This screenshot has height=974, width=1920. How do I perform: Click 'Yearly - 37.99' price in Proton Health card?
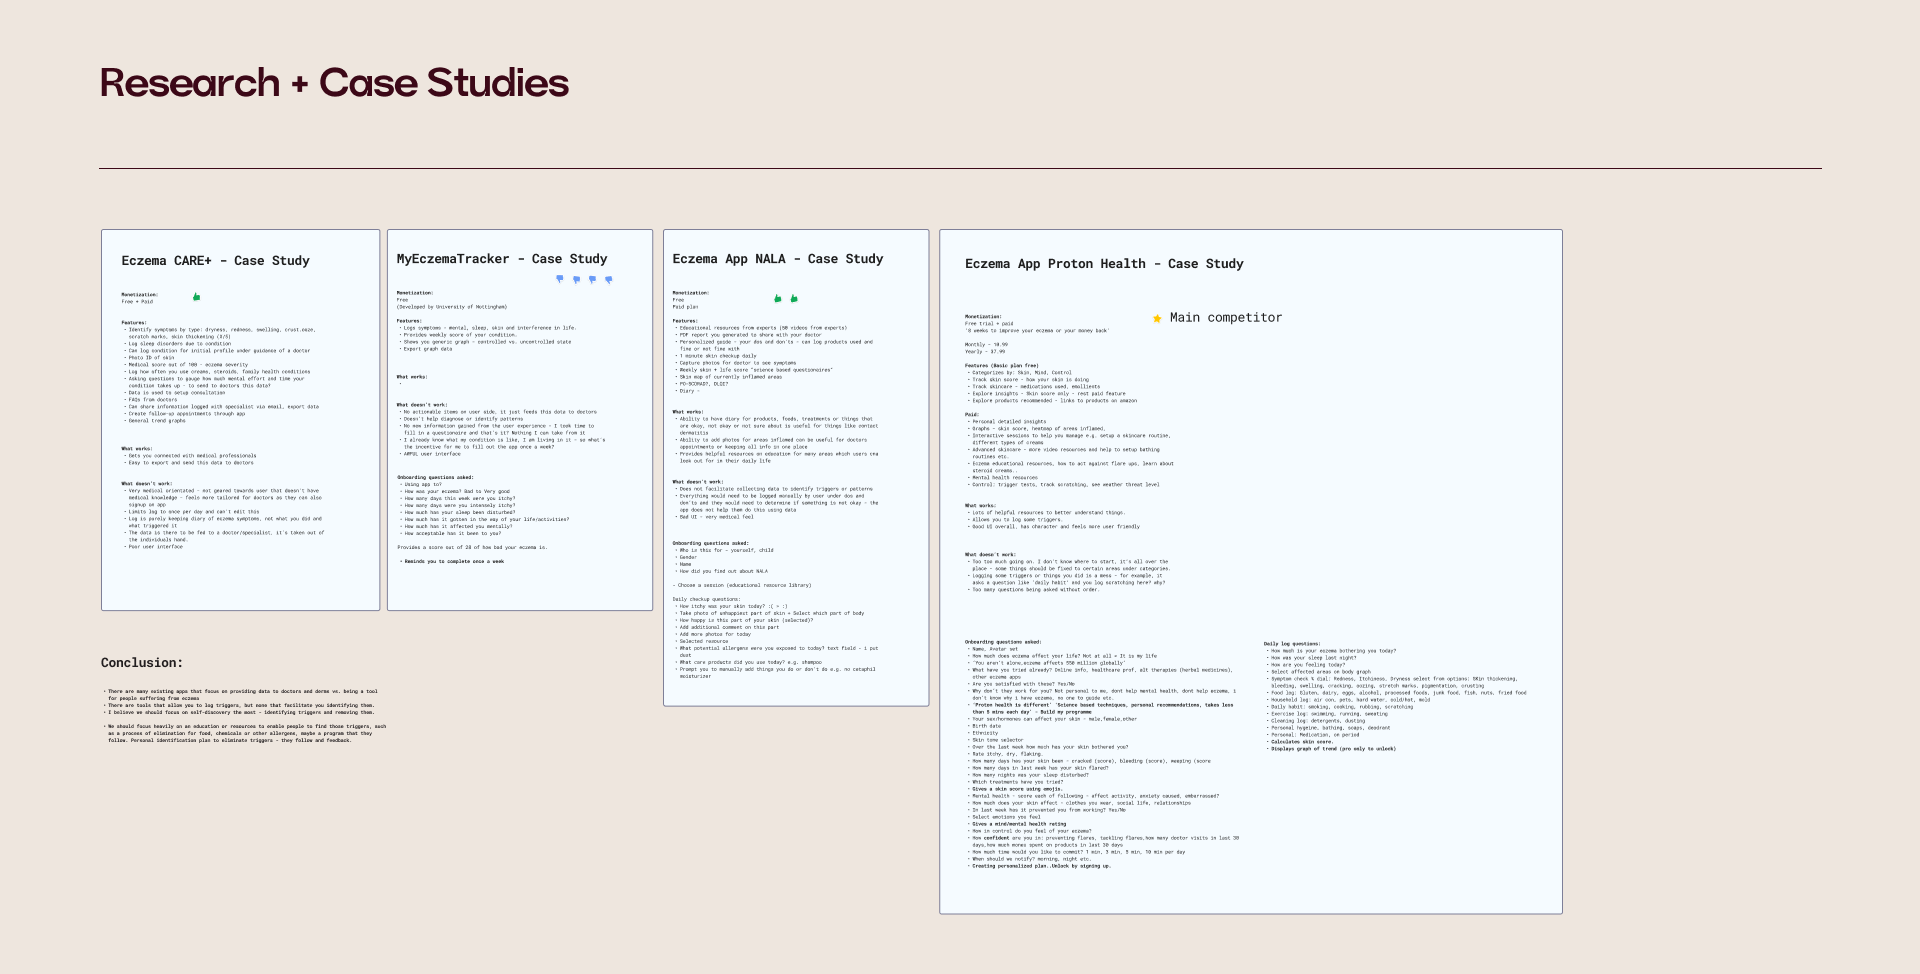click(x=985, y=352)
